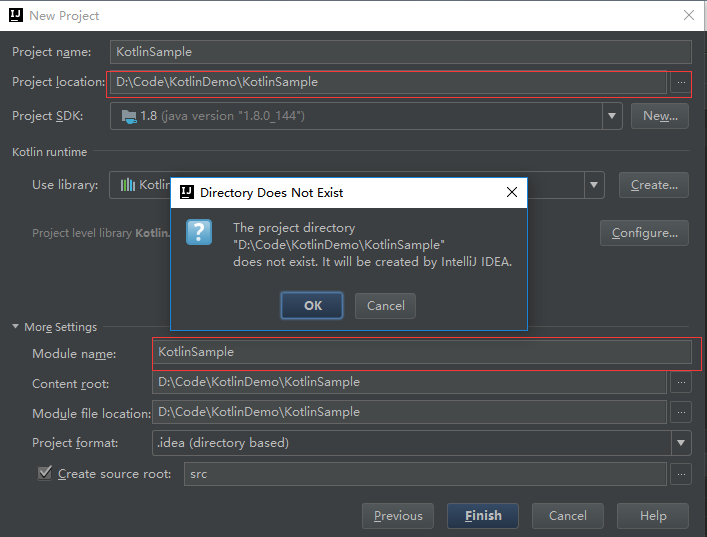Screen dimensions: 707x537
Task: Edit the Project name field
Action: click(x=401, y=52)
